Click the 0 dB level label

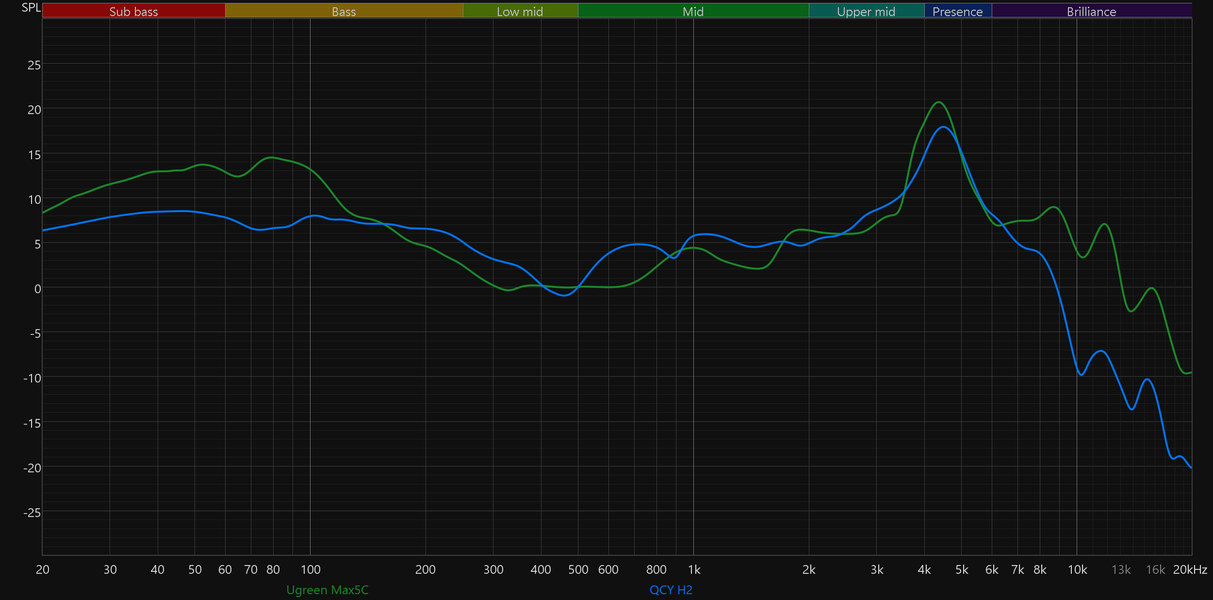point(37,289)
